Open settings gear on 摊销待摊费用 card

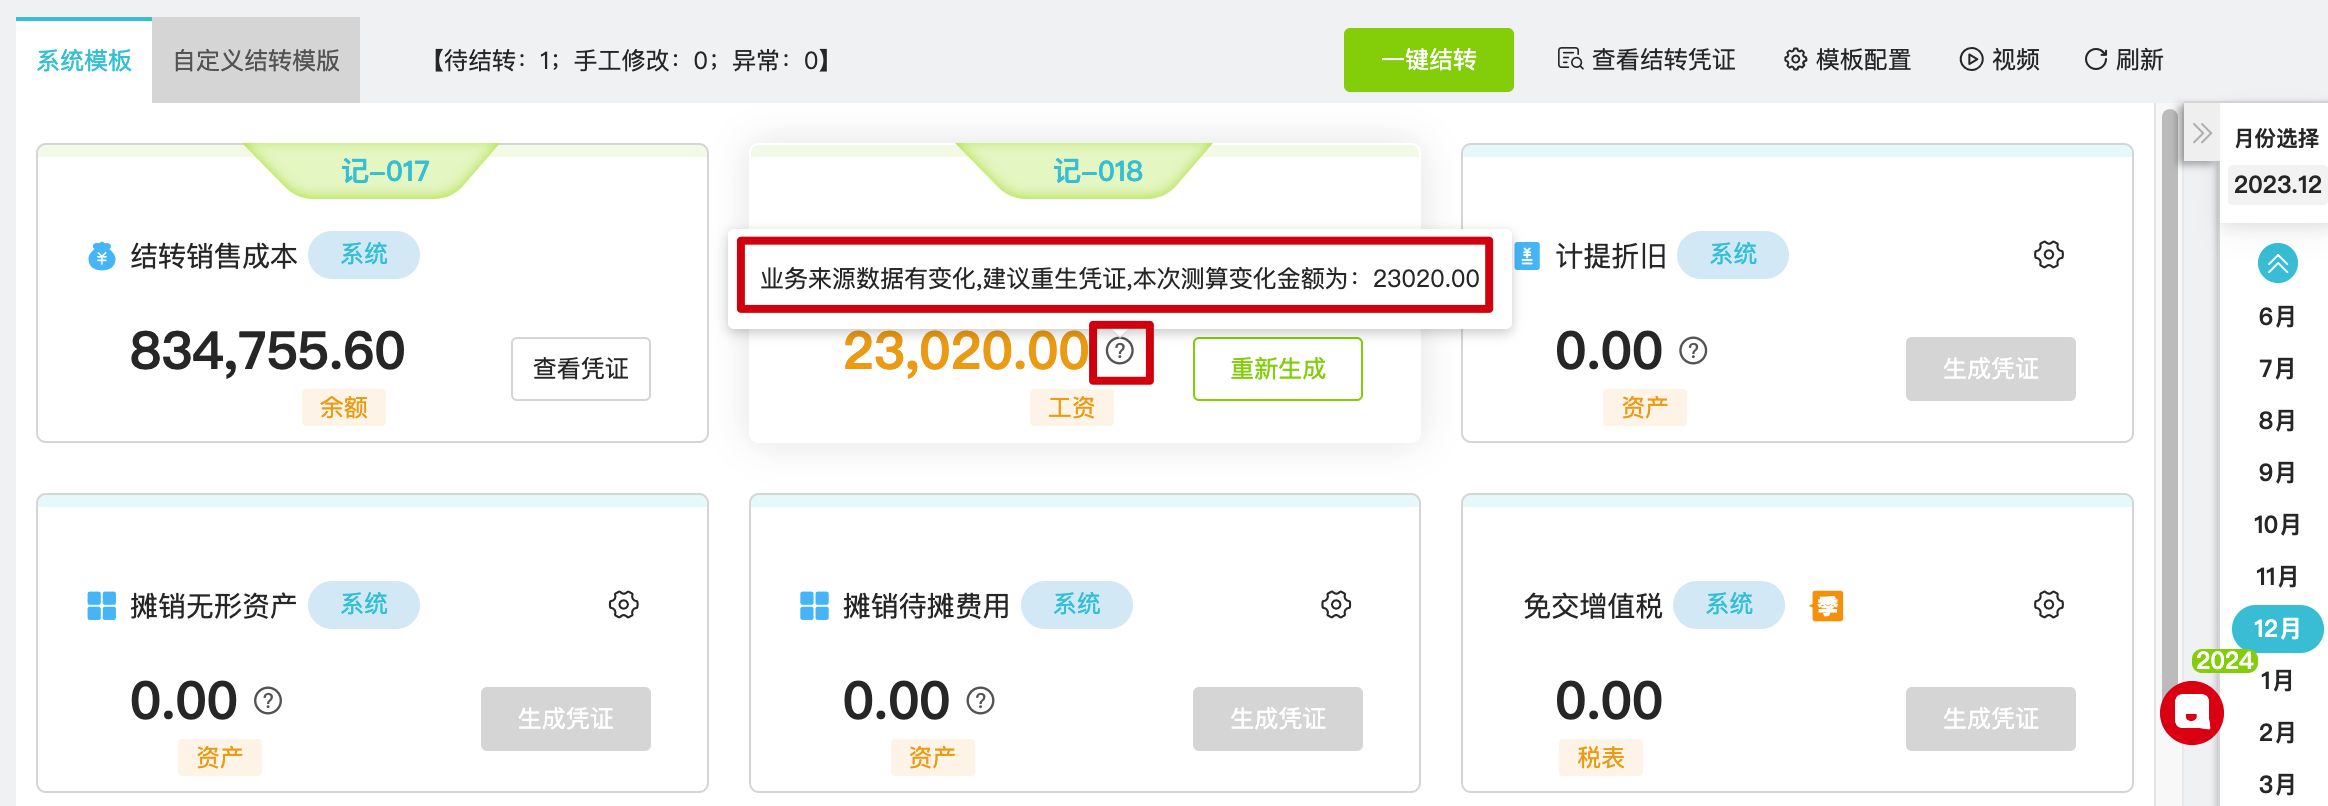(1335, 605)
